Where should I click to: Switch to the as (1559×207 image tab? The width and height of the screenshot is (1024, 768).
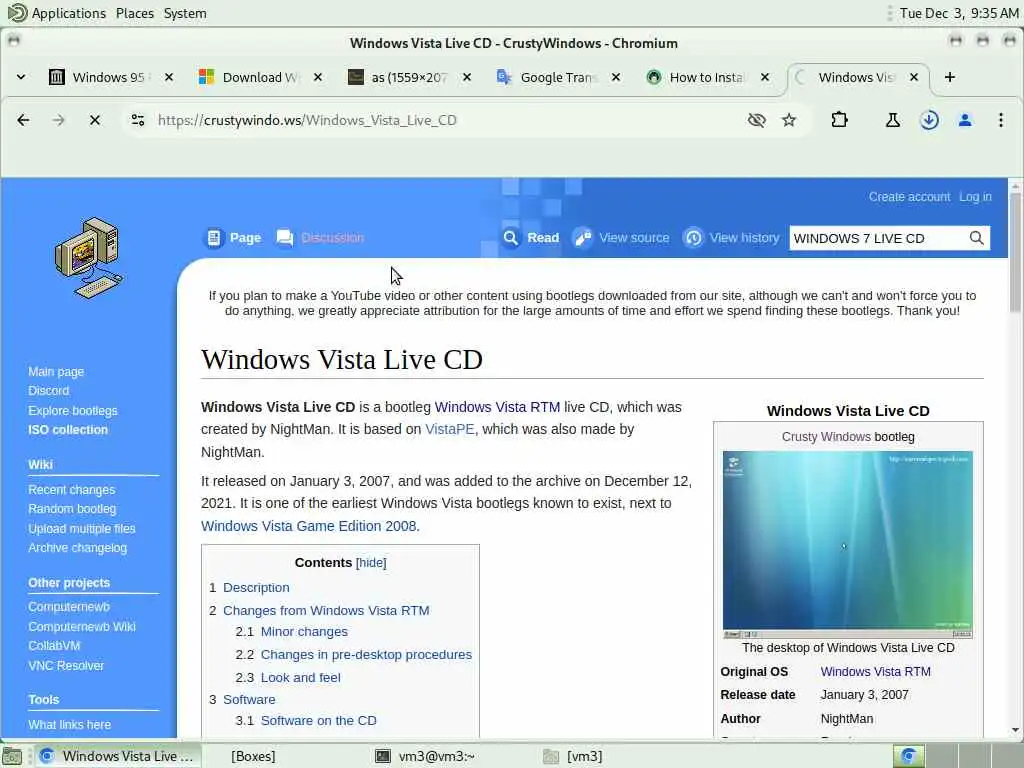[x=398, y=77]
